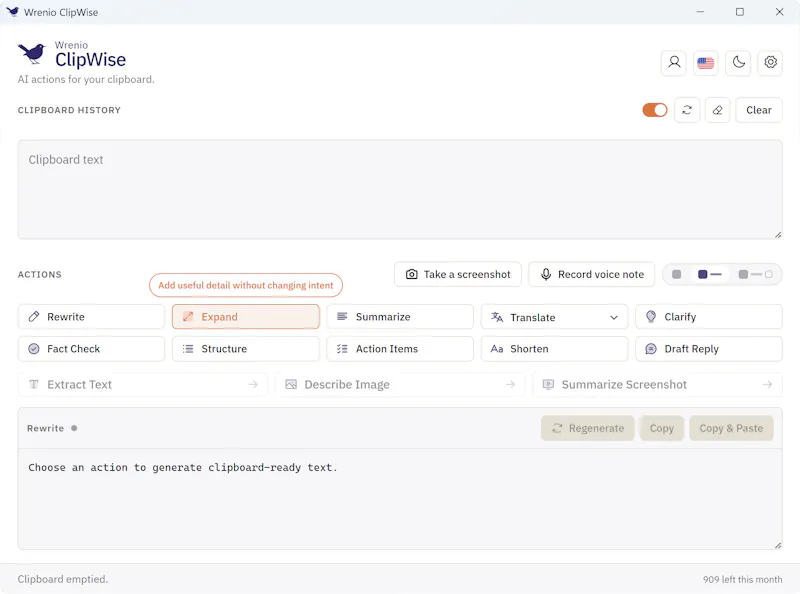This screenshot has width=800, height=594.
Task: Select the compact layout square option
Action: (677, 275)
